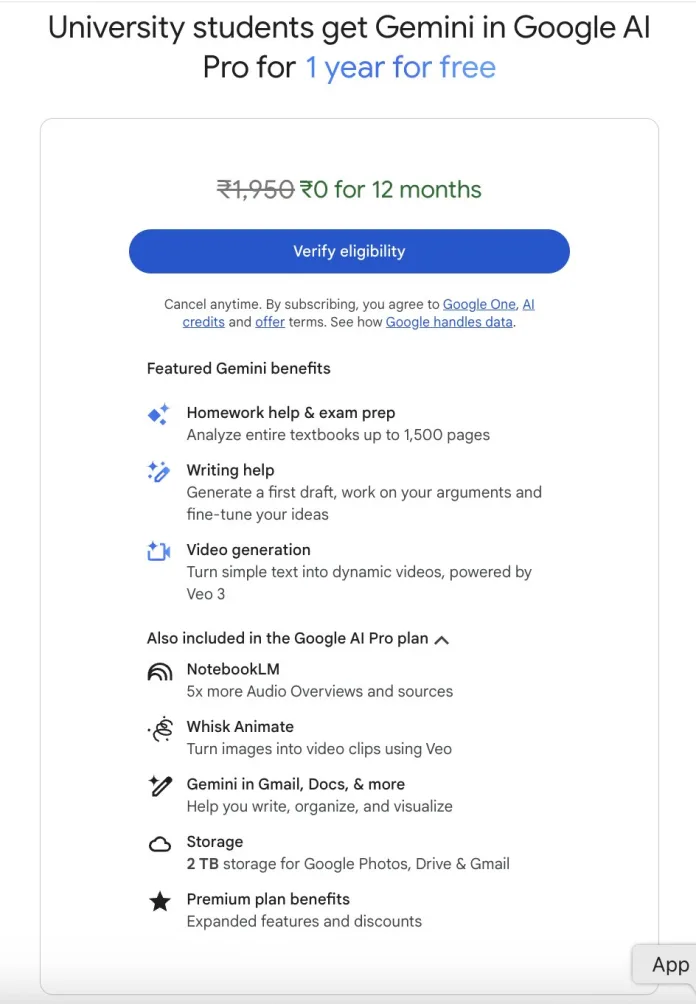The height and width of the screenshot is (1004, 696).
Task: Collapse the Google AI Pro plan section
Action: click(x=441, y=638)
